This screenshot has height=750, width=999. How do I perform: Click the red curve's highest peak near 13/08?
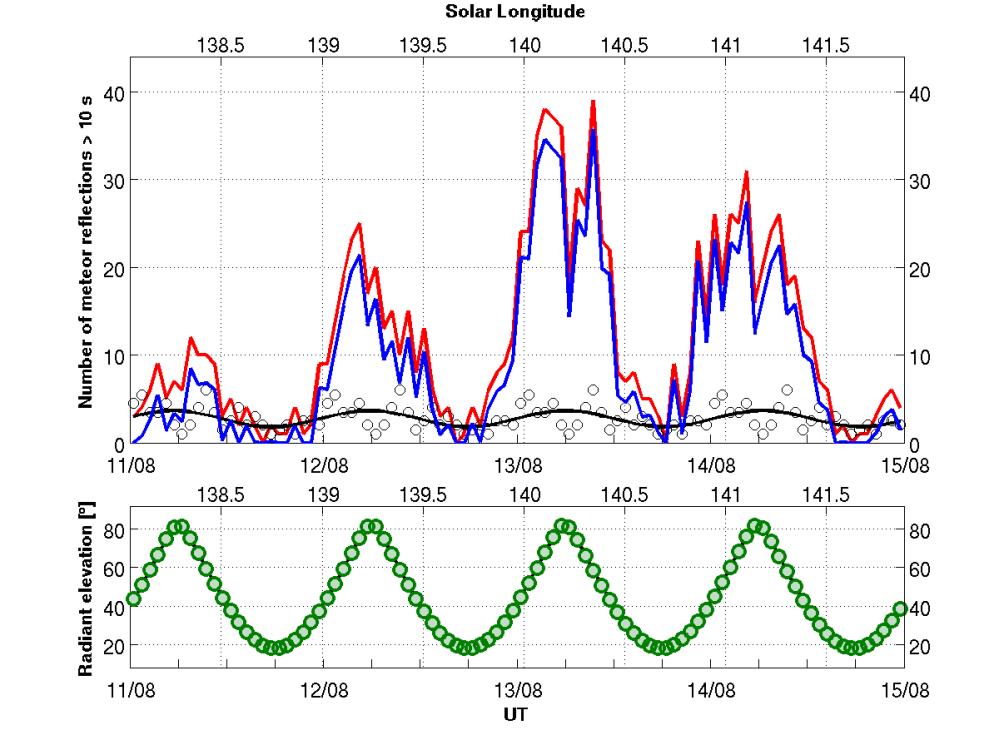point(594,101)
